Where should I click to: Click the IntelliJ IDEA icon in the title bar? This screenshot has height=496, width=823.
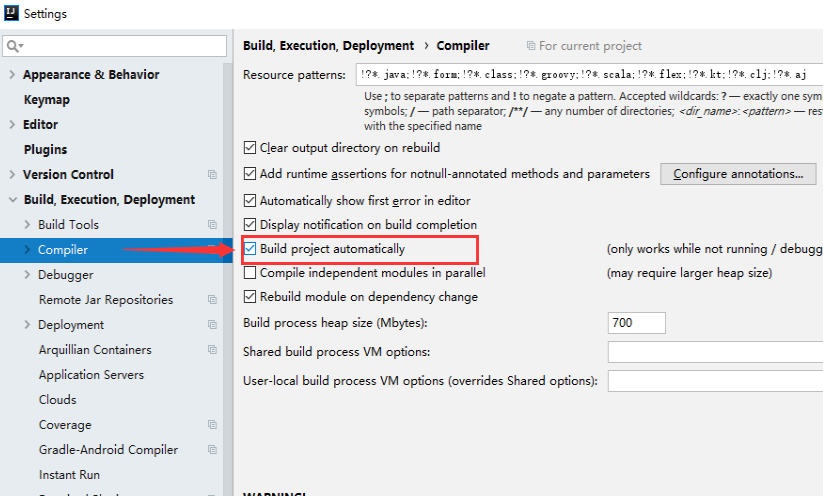click(11, 13)
